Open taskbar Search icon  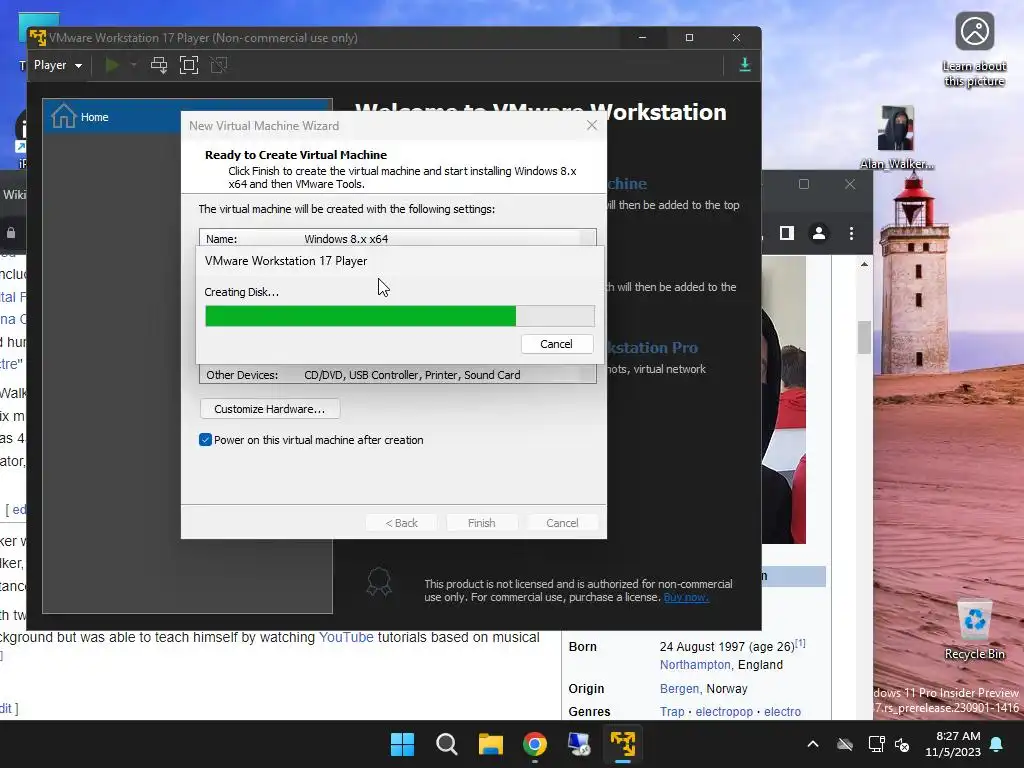pos(447,744)
